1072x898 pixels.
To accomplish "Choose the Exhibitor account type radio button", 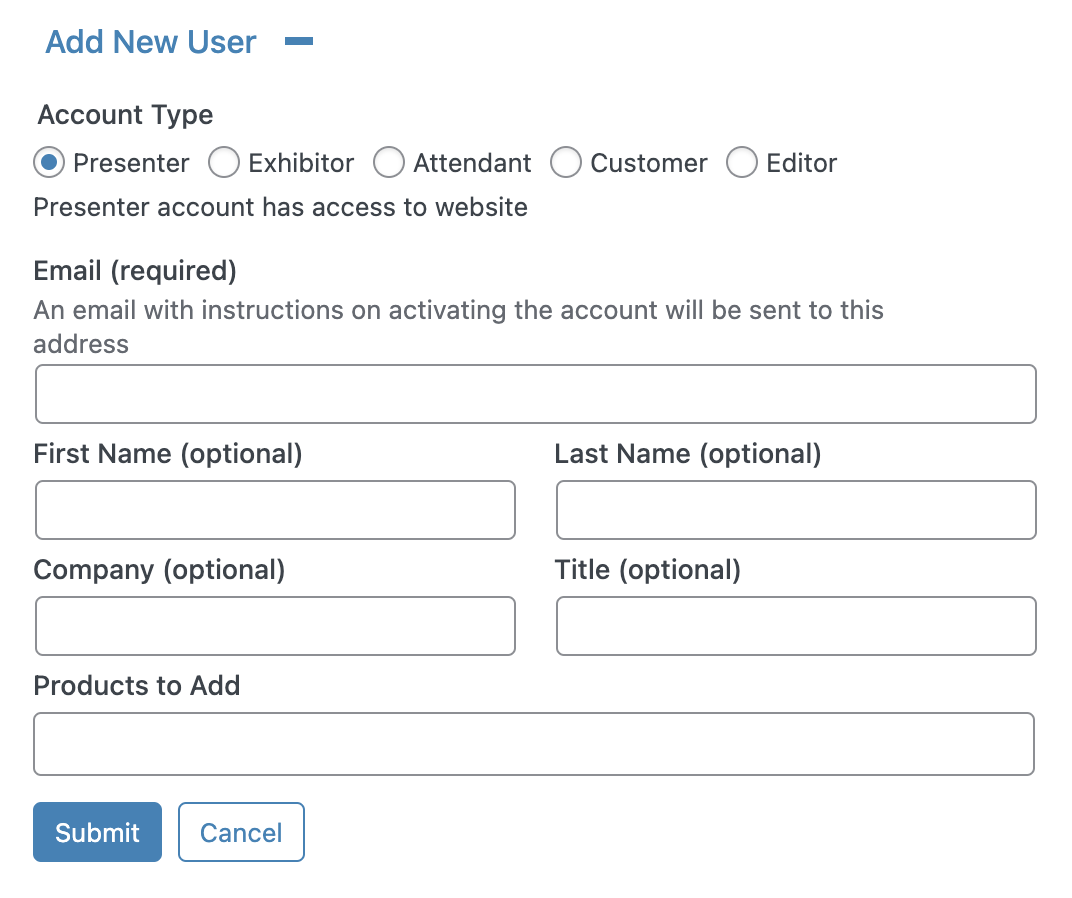I will [x=223, y=162].
